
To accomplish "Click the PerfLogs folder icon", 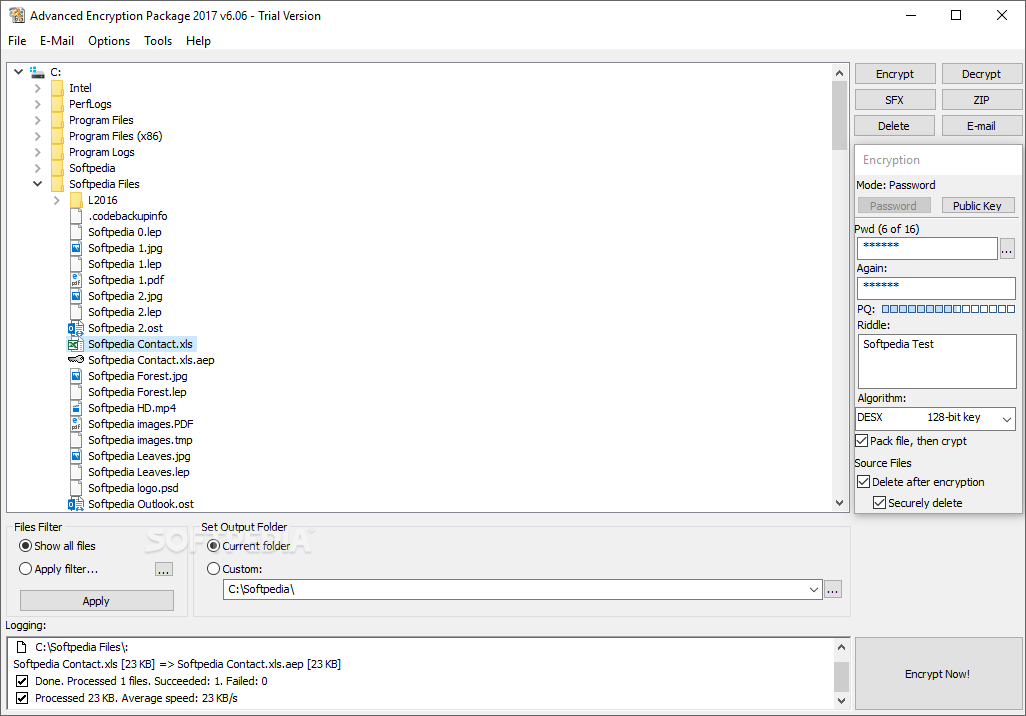I will tap(58, 104).
